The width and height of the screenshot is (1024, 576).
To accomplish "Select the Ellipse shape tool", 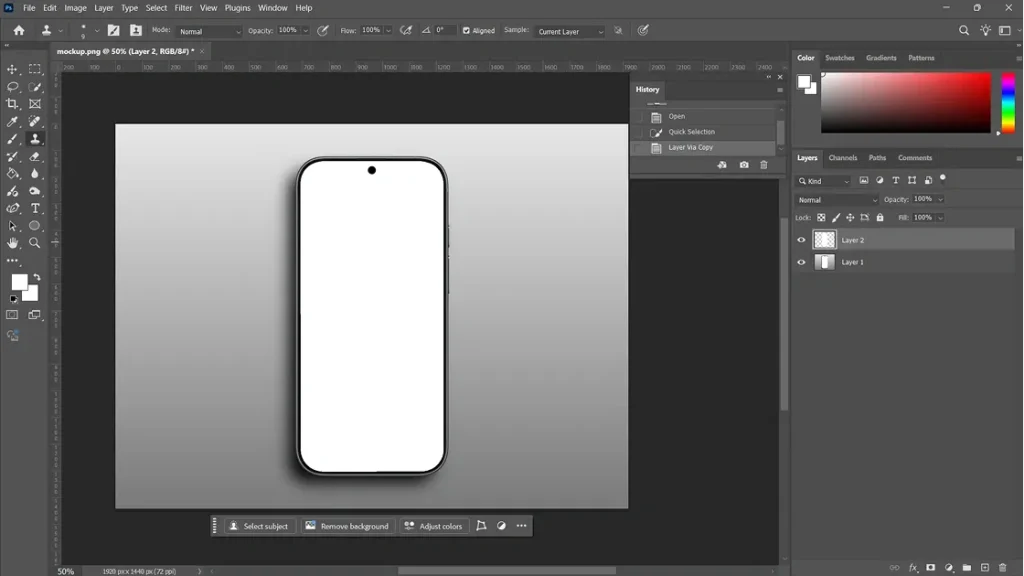I will [x=35, y=226].
